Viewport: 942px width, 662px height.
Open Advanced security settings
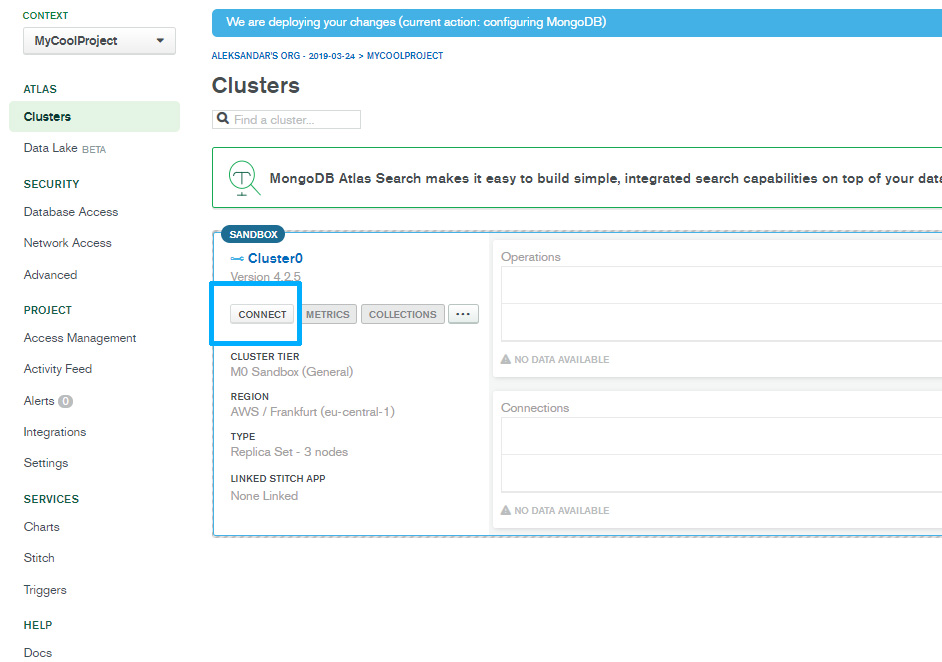click(50, 275)
